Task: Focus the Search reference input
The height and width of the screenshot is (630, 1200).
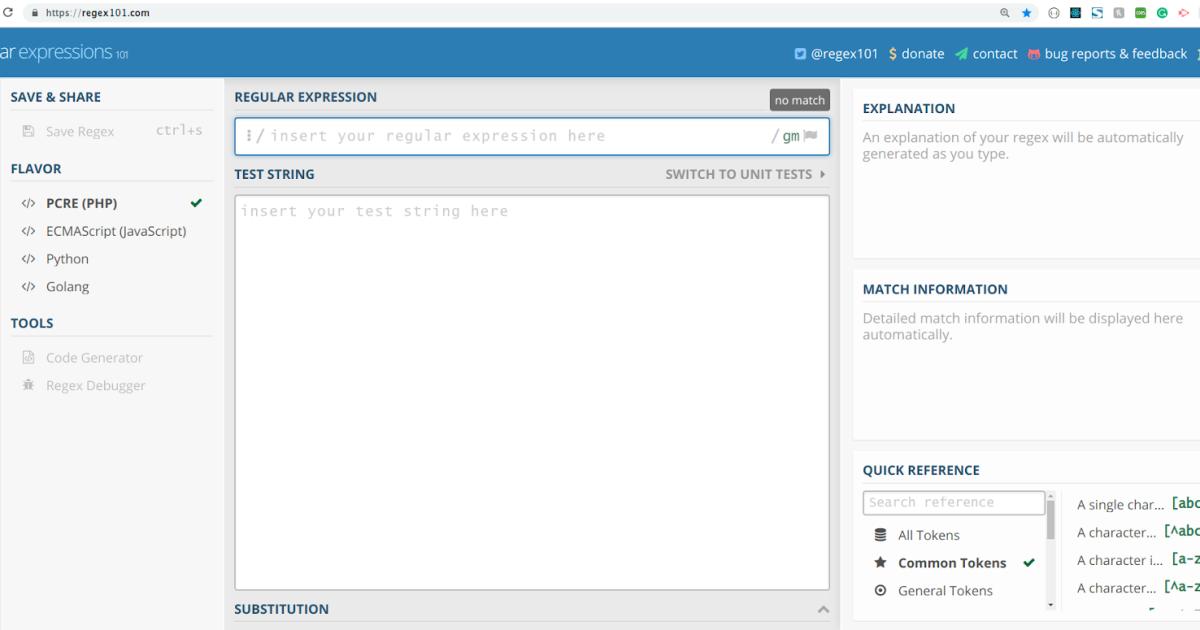Action: point(954,502)
